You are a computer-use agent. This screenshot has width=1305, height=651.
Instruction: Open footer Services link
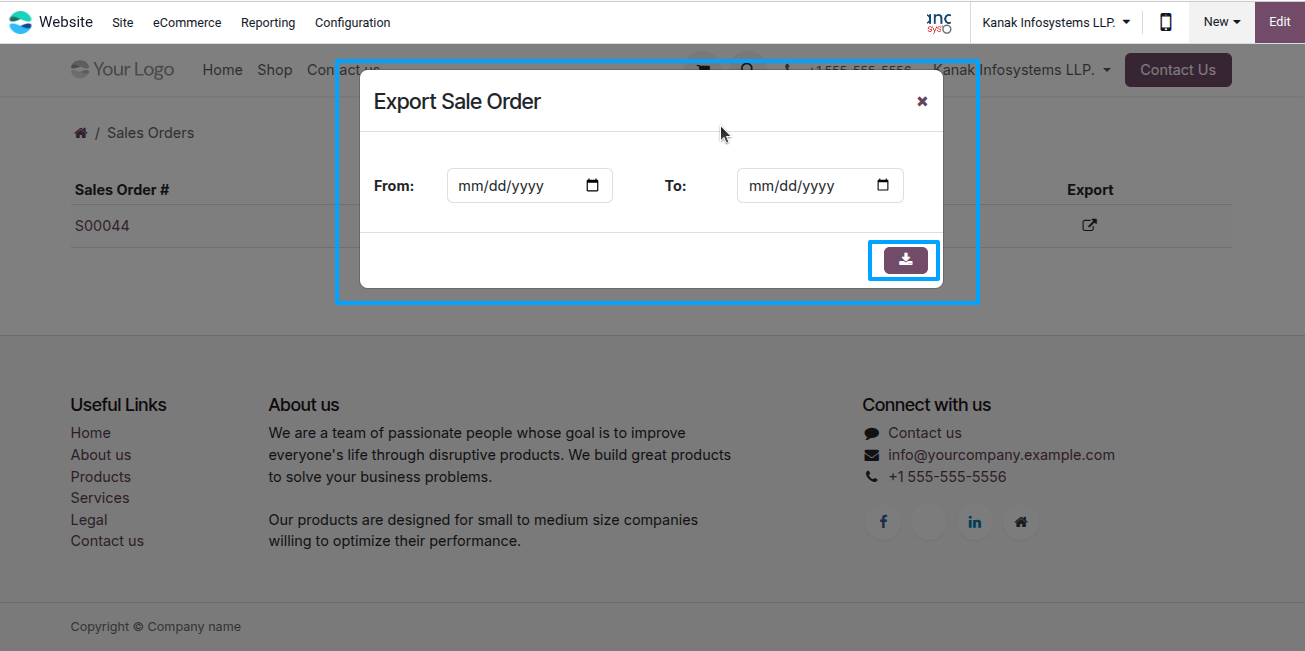[x=100, y=498]
